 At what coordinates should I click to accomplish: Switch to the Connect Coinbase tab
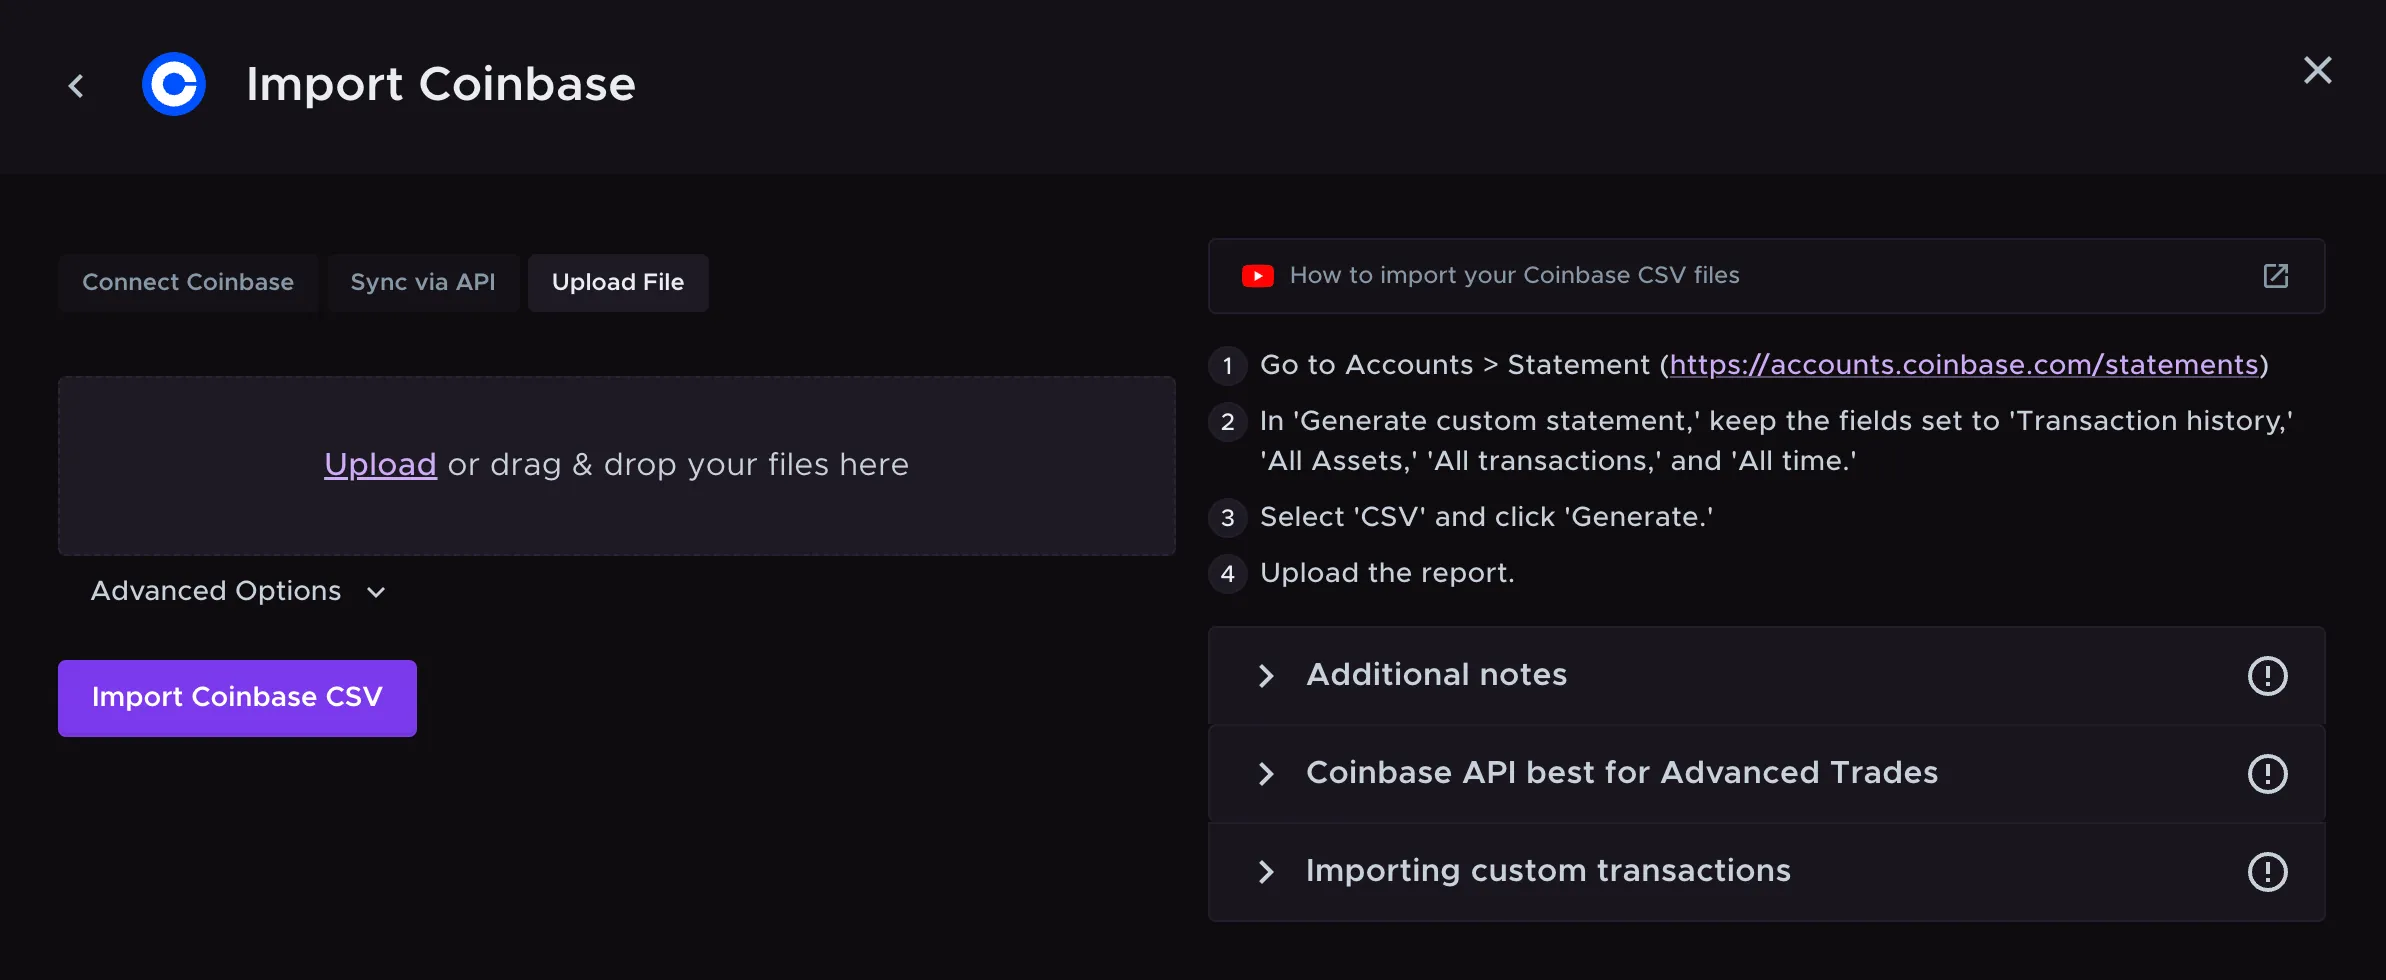click(x=188, y=283)
